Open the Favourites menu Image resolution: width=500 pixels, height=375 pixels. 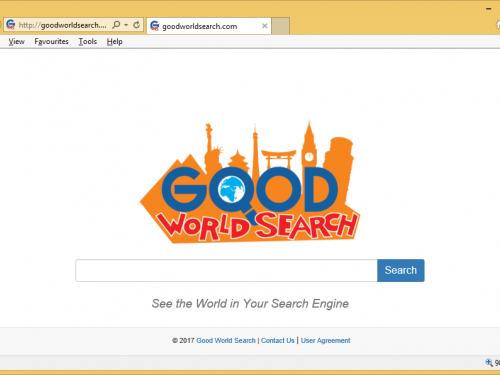click(51, 42)
